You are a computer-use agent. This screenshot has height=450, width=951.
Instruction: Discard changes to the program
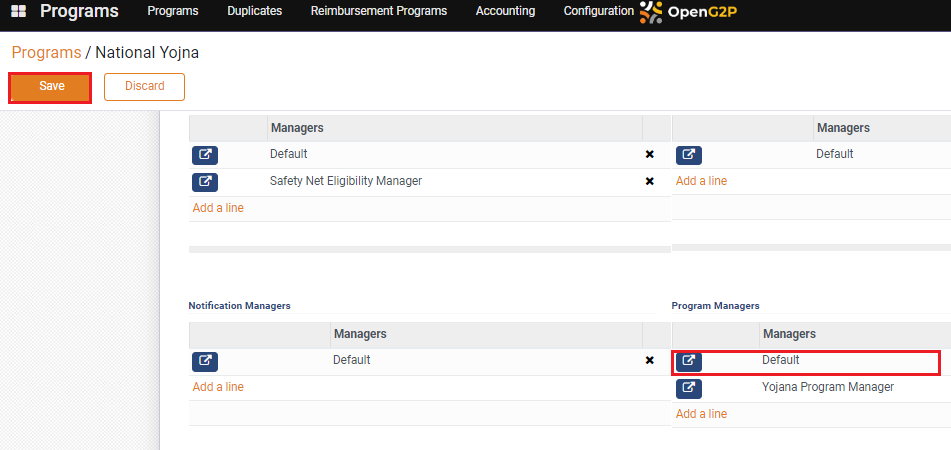(x=144, y=87)
